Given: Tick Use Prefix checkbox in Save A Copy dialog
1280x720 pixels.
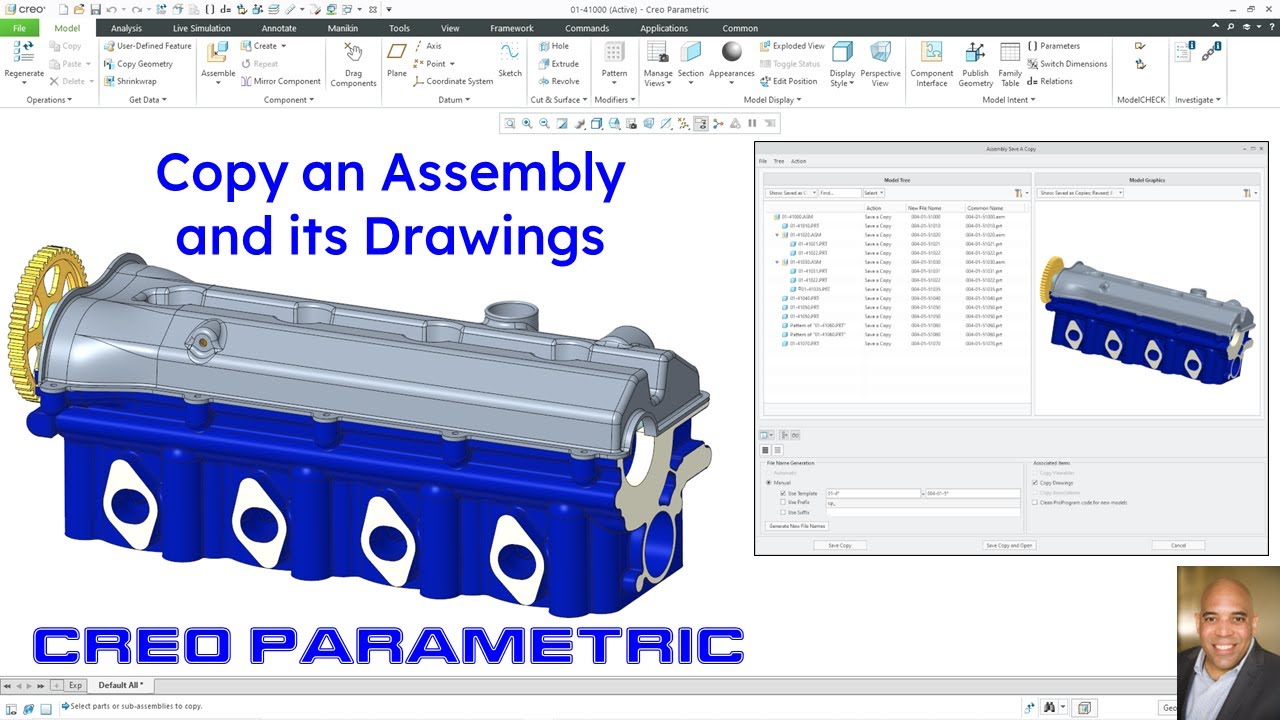Looking at the screenshot, I should [783, 503].
